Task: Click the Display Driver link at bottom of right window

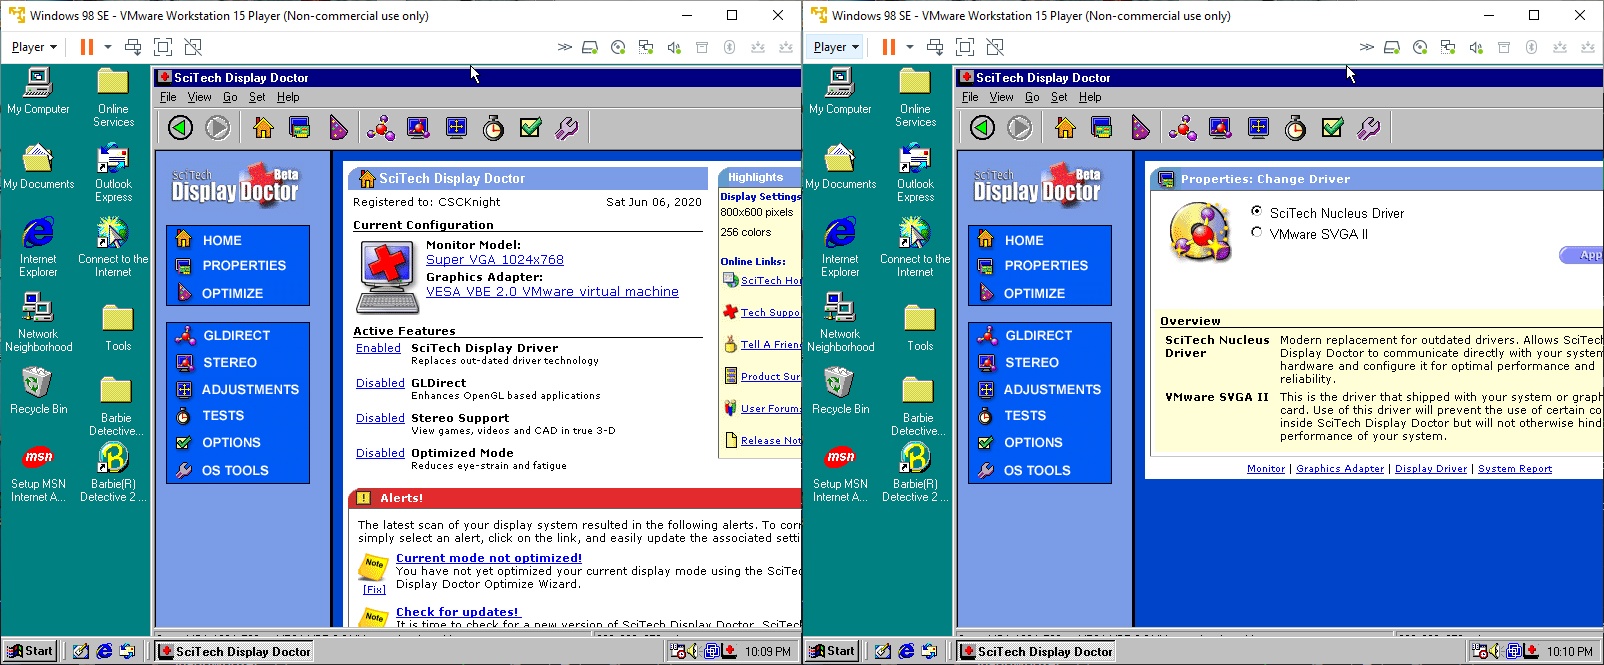Action: click(1431, 469)
